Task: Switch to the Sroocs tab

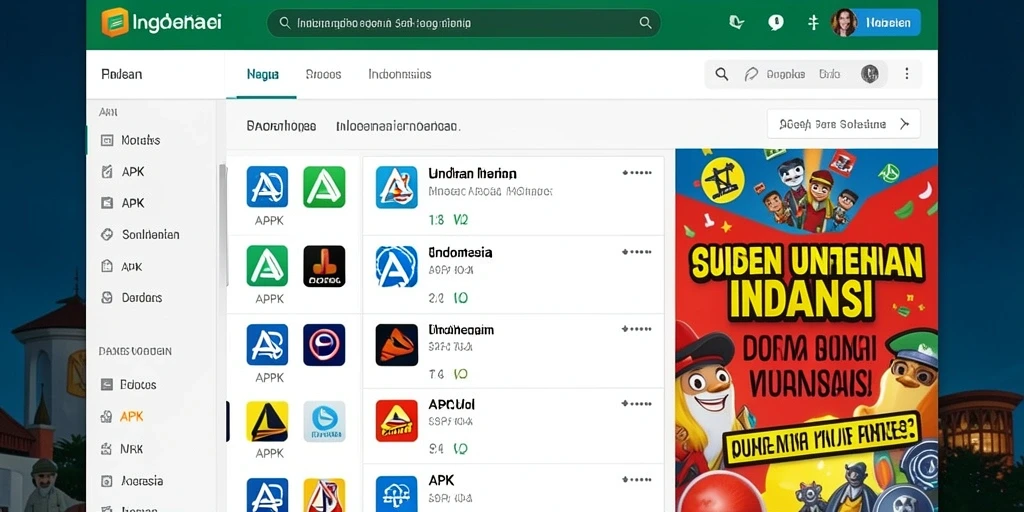Action: (x=323, y=74)
